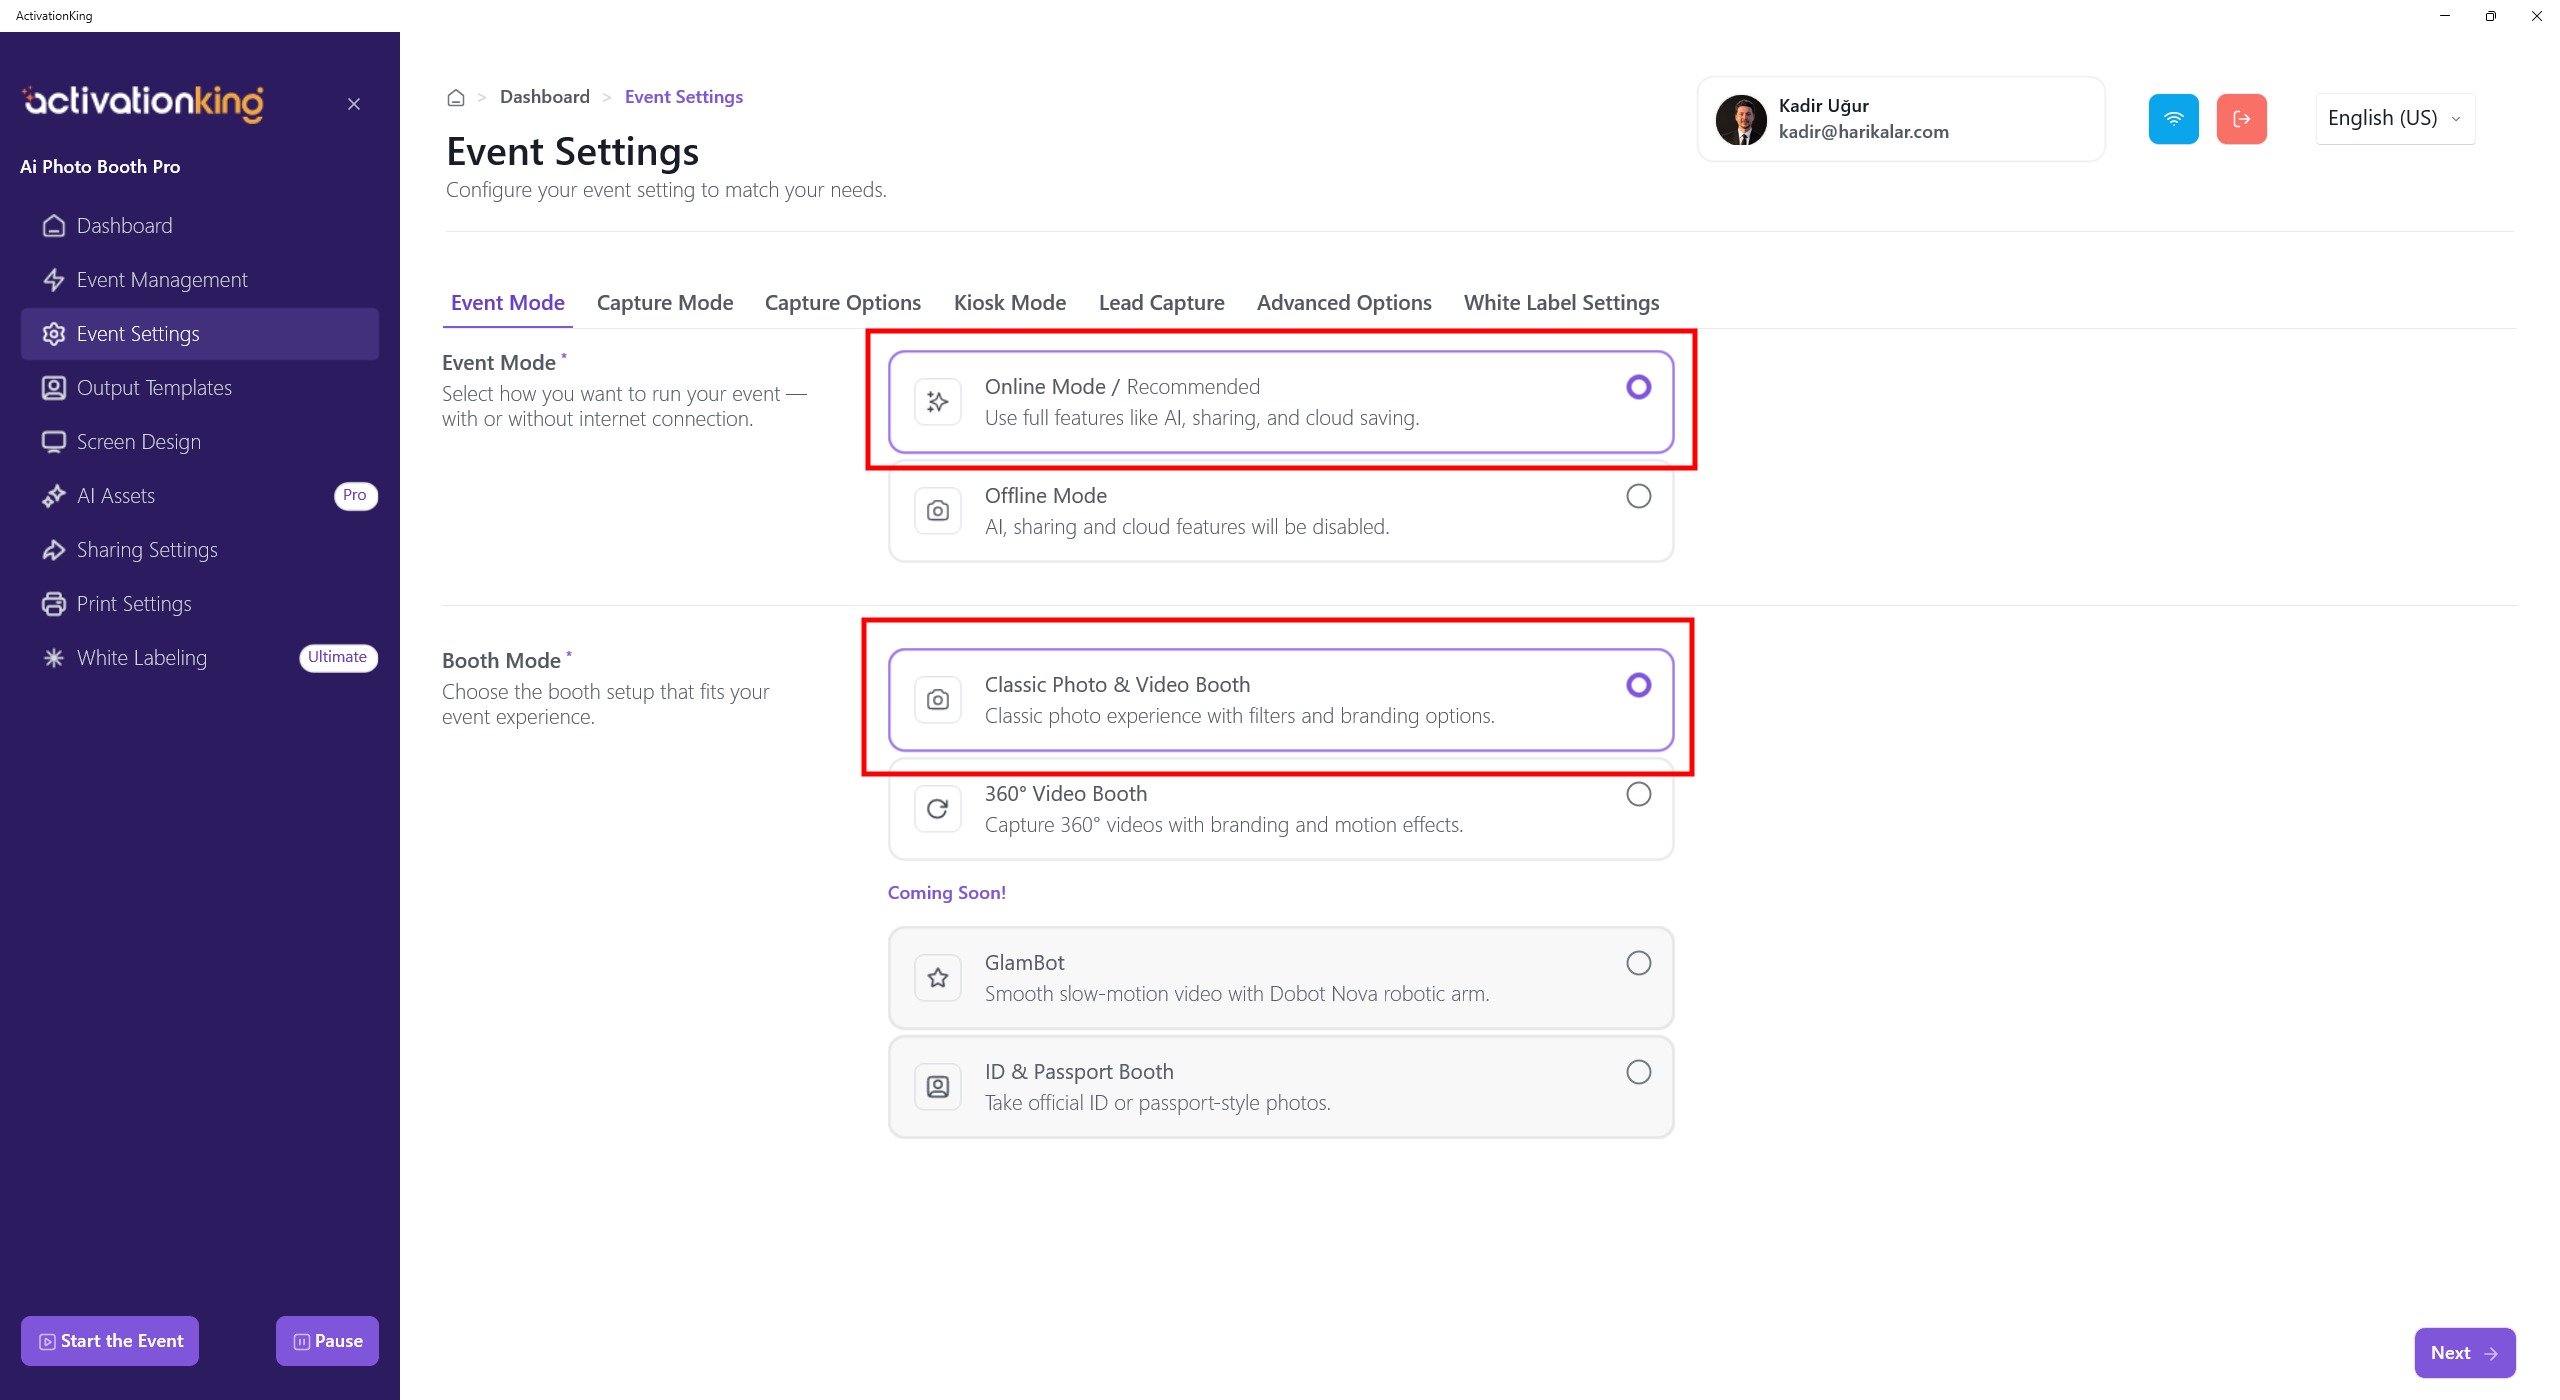Image resolution: width=2560 pixels, height=1400 pixels.
Task: Open AI Assets in sidebar
Action: point(116,496)
